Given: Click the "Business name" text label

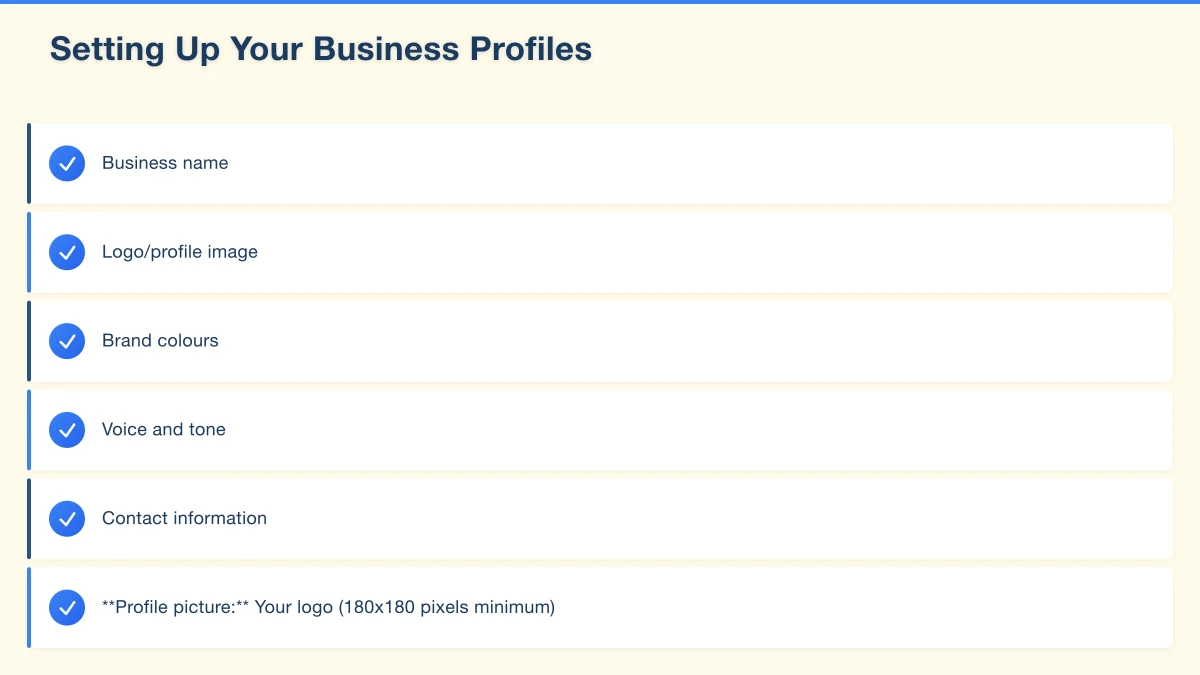Looking at the screenshot, I should pyautogui.click(x=165, y=163).
